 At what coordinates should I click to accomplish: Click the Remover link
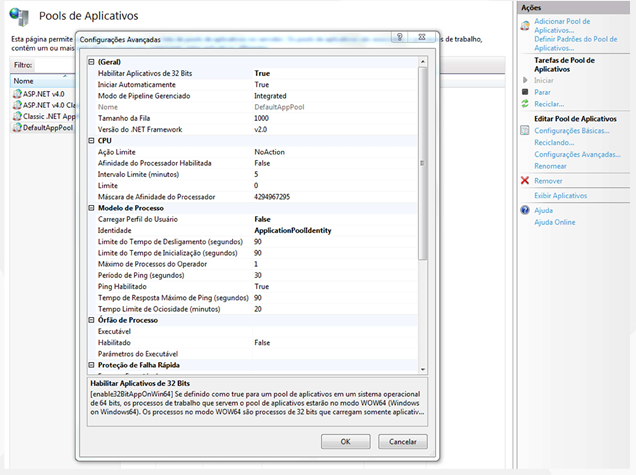(x=548, y=181)
